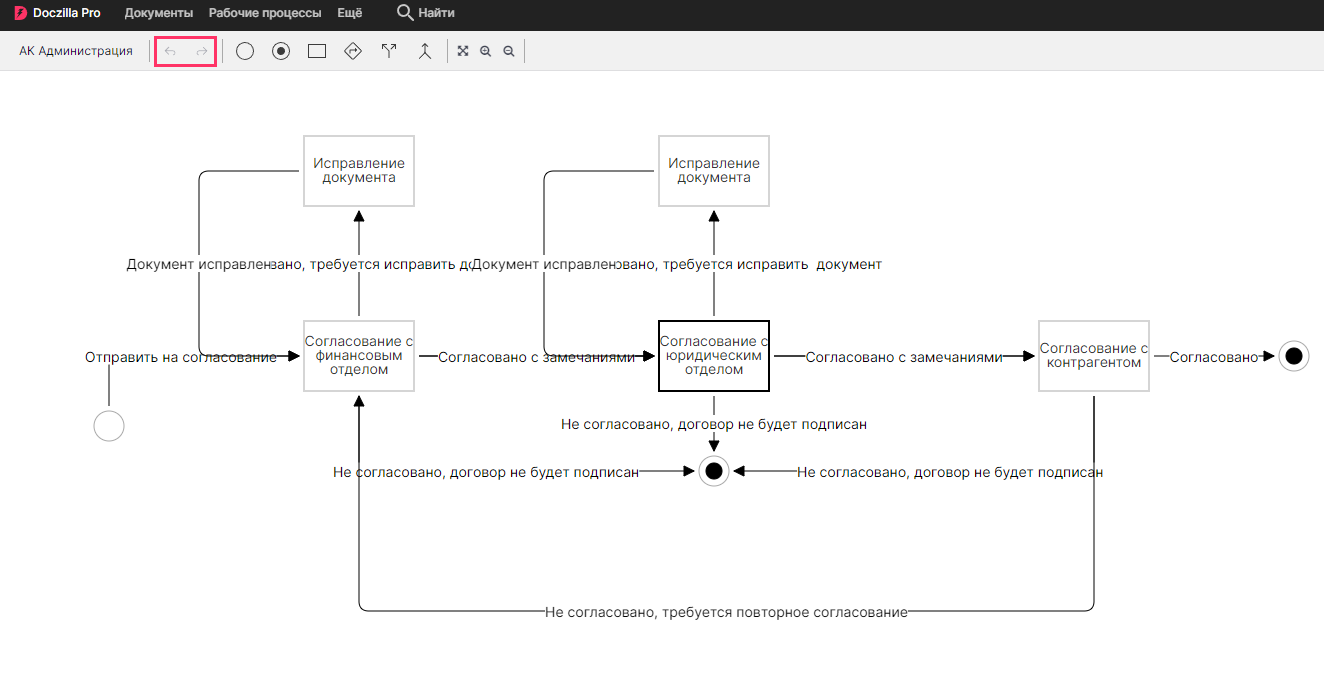Click the Согласовано label near the final node
The image size is (1324, 684).
pyautogui.click(x=1214, y=357)
